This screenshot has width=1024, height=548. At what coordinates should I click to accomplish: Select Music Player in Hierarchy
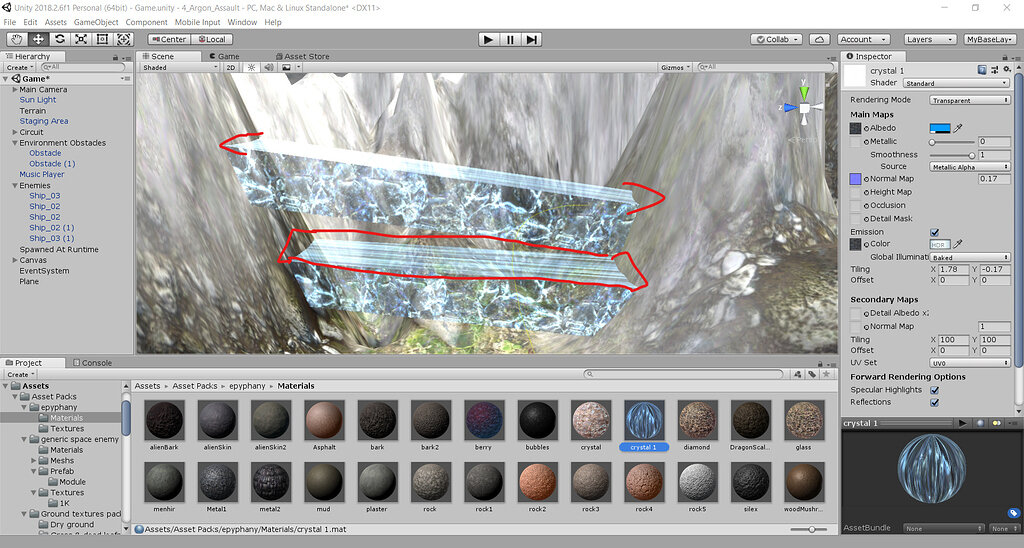pos(42,174)
